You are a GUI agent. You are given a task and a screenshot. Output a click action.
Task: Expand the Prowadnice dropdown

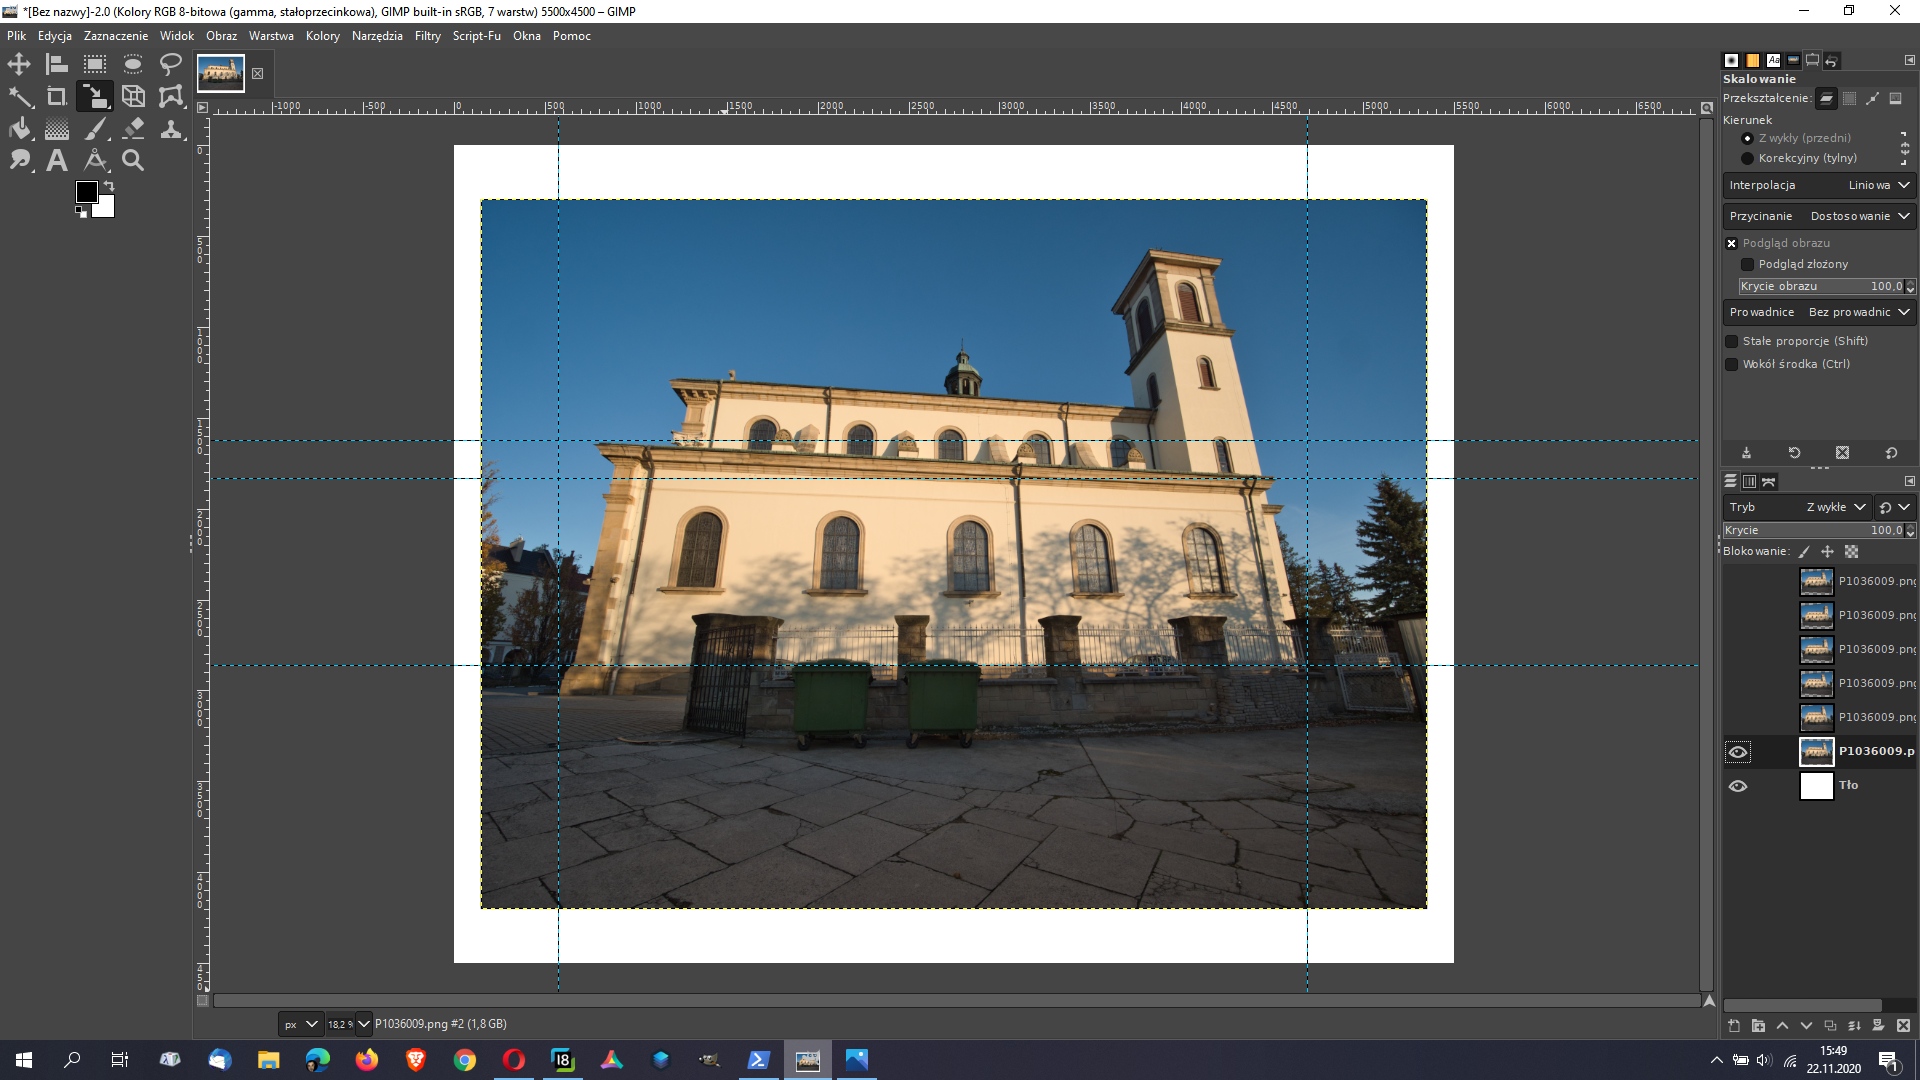click(1819, 312)
